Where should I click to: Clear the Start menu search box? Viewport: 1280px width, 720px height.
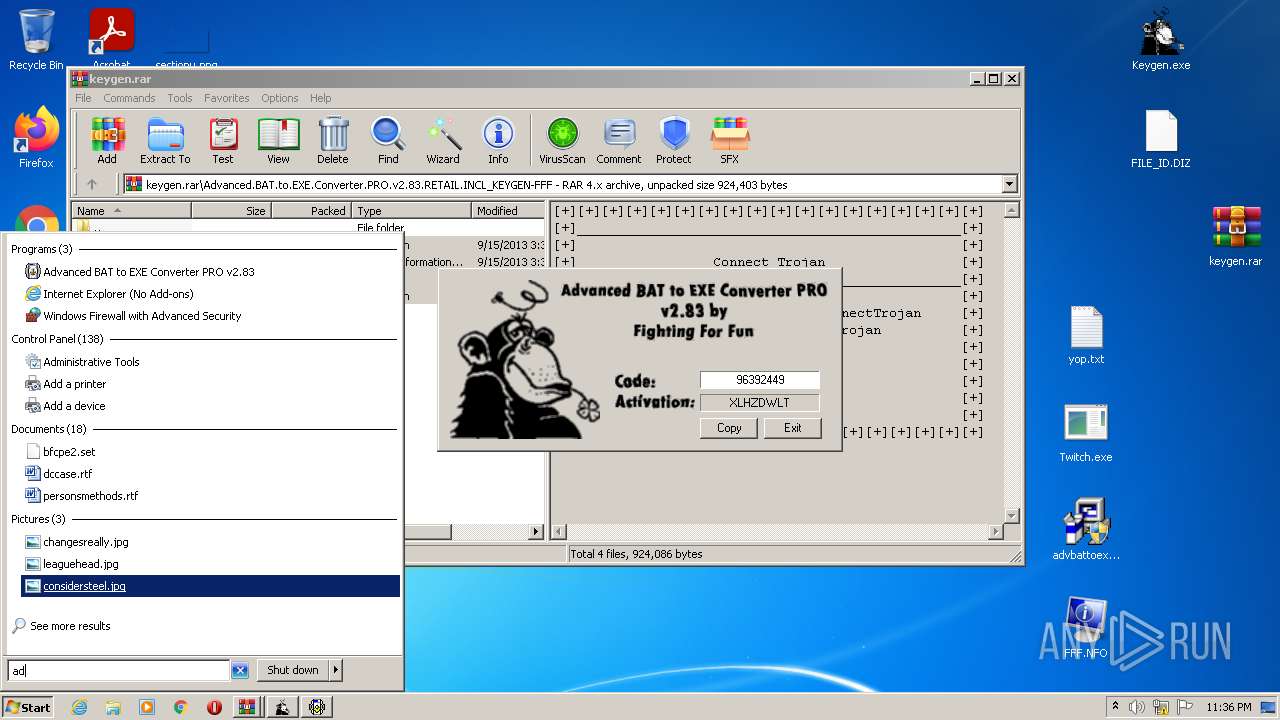pos(240,670)
